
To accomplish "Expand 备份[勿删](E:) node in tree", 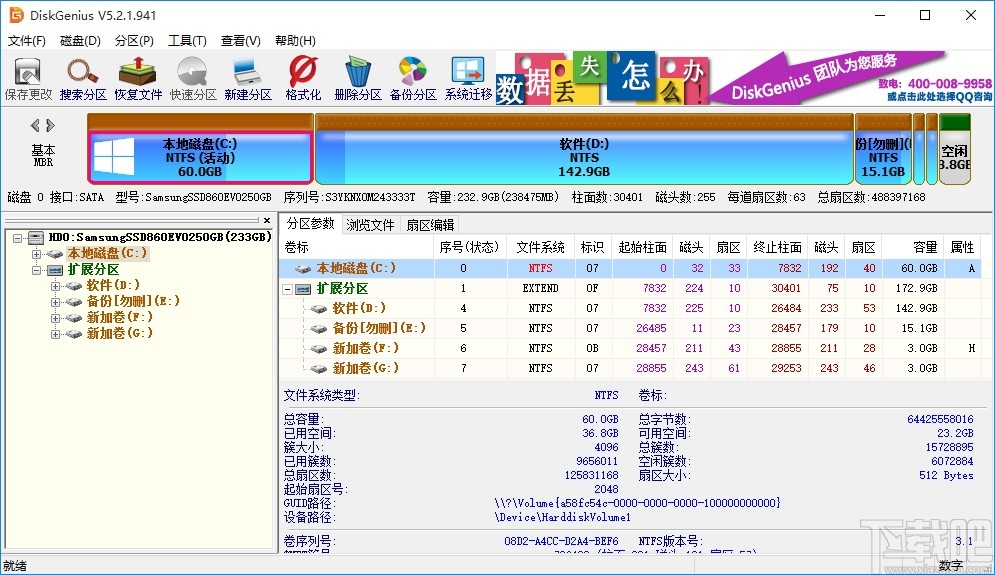I will [x=56, y=302].
